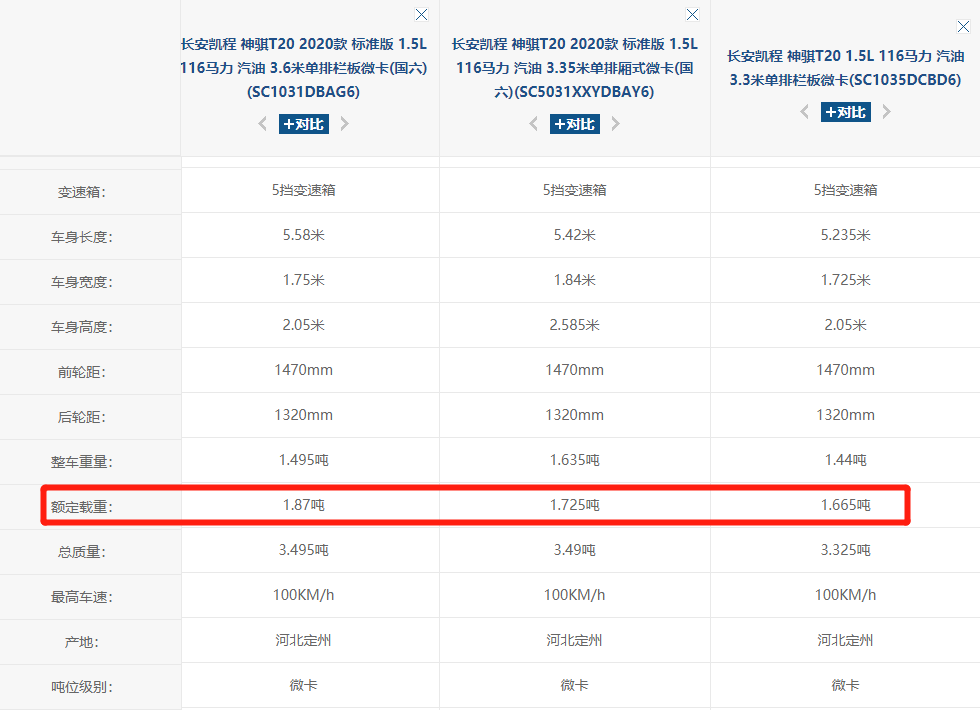Click the 1.665吨 rated load value
The height and width of the screenshot is (710, 980).
[846, 505]
